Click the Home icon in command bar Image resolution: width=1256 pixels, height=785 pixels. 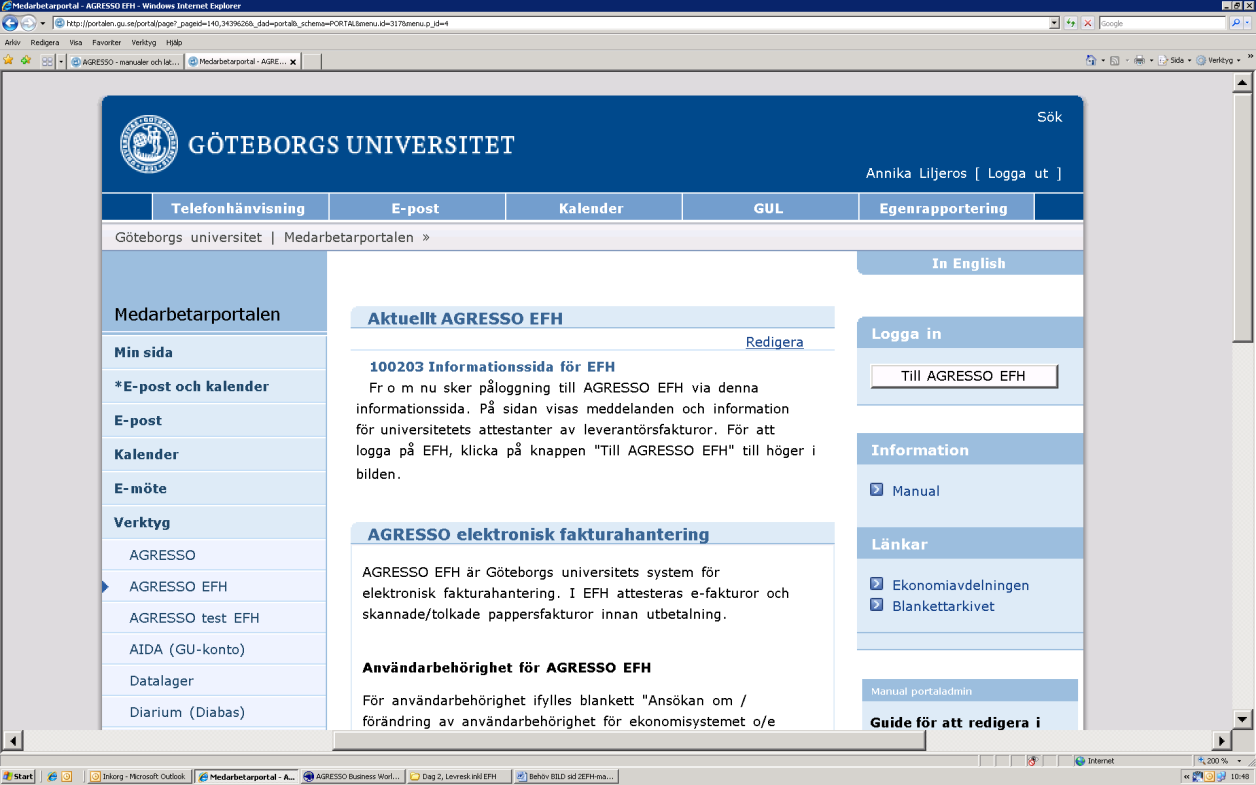[1091, 60]
